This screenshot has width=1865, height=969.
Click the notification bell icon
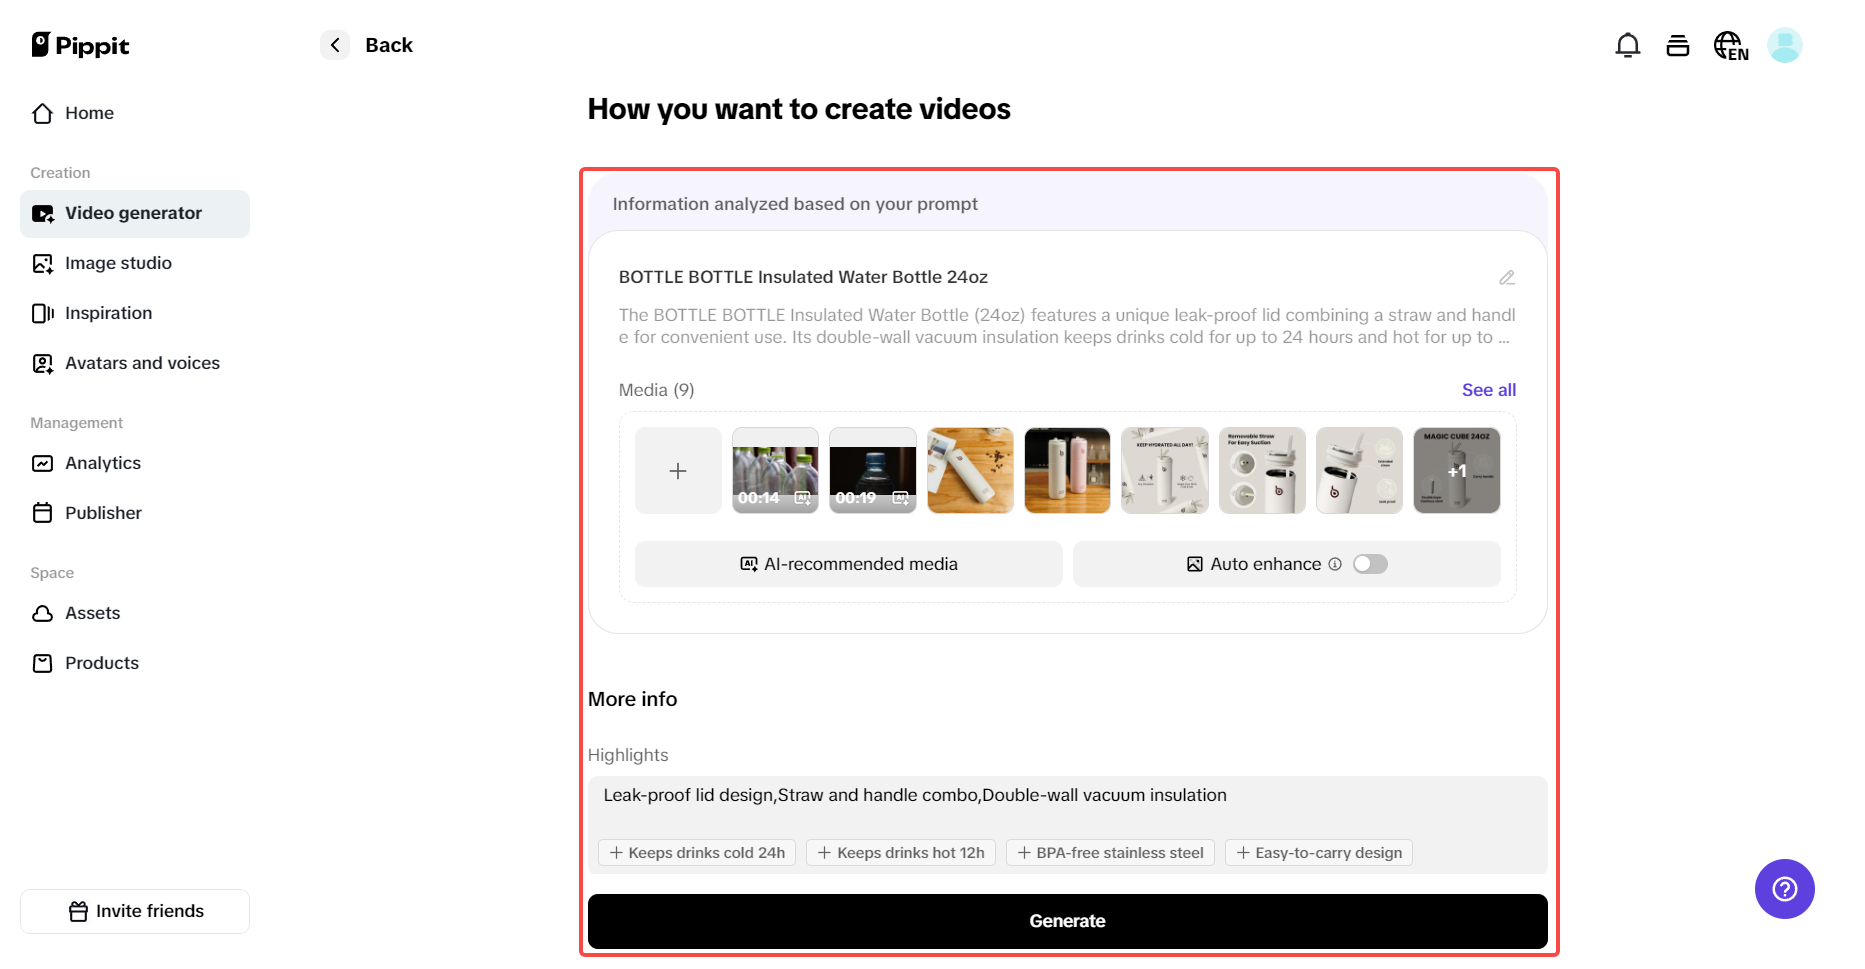click(1627, 46)
